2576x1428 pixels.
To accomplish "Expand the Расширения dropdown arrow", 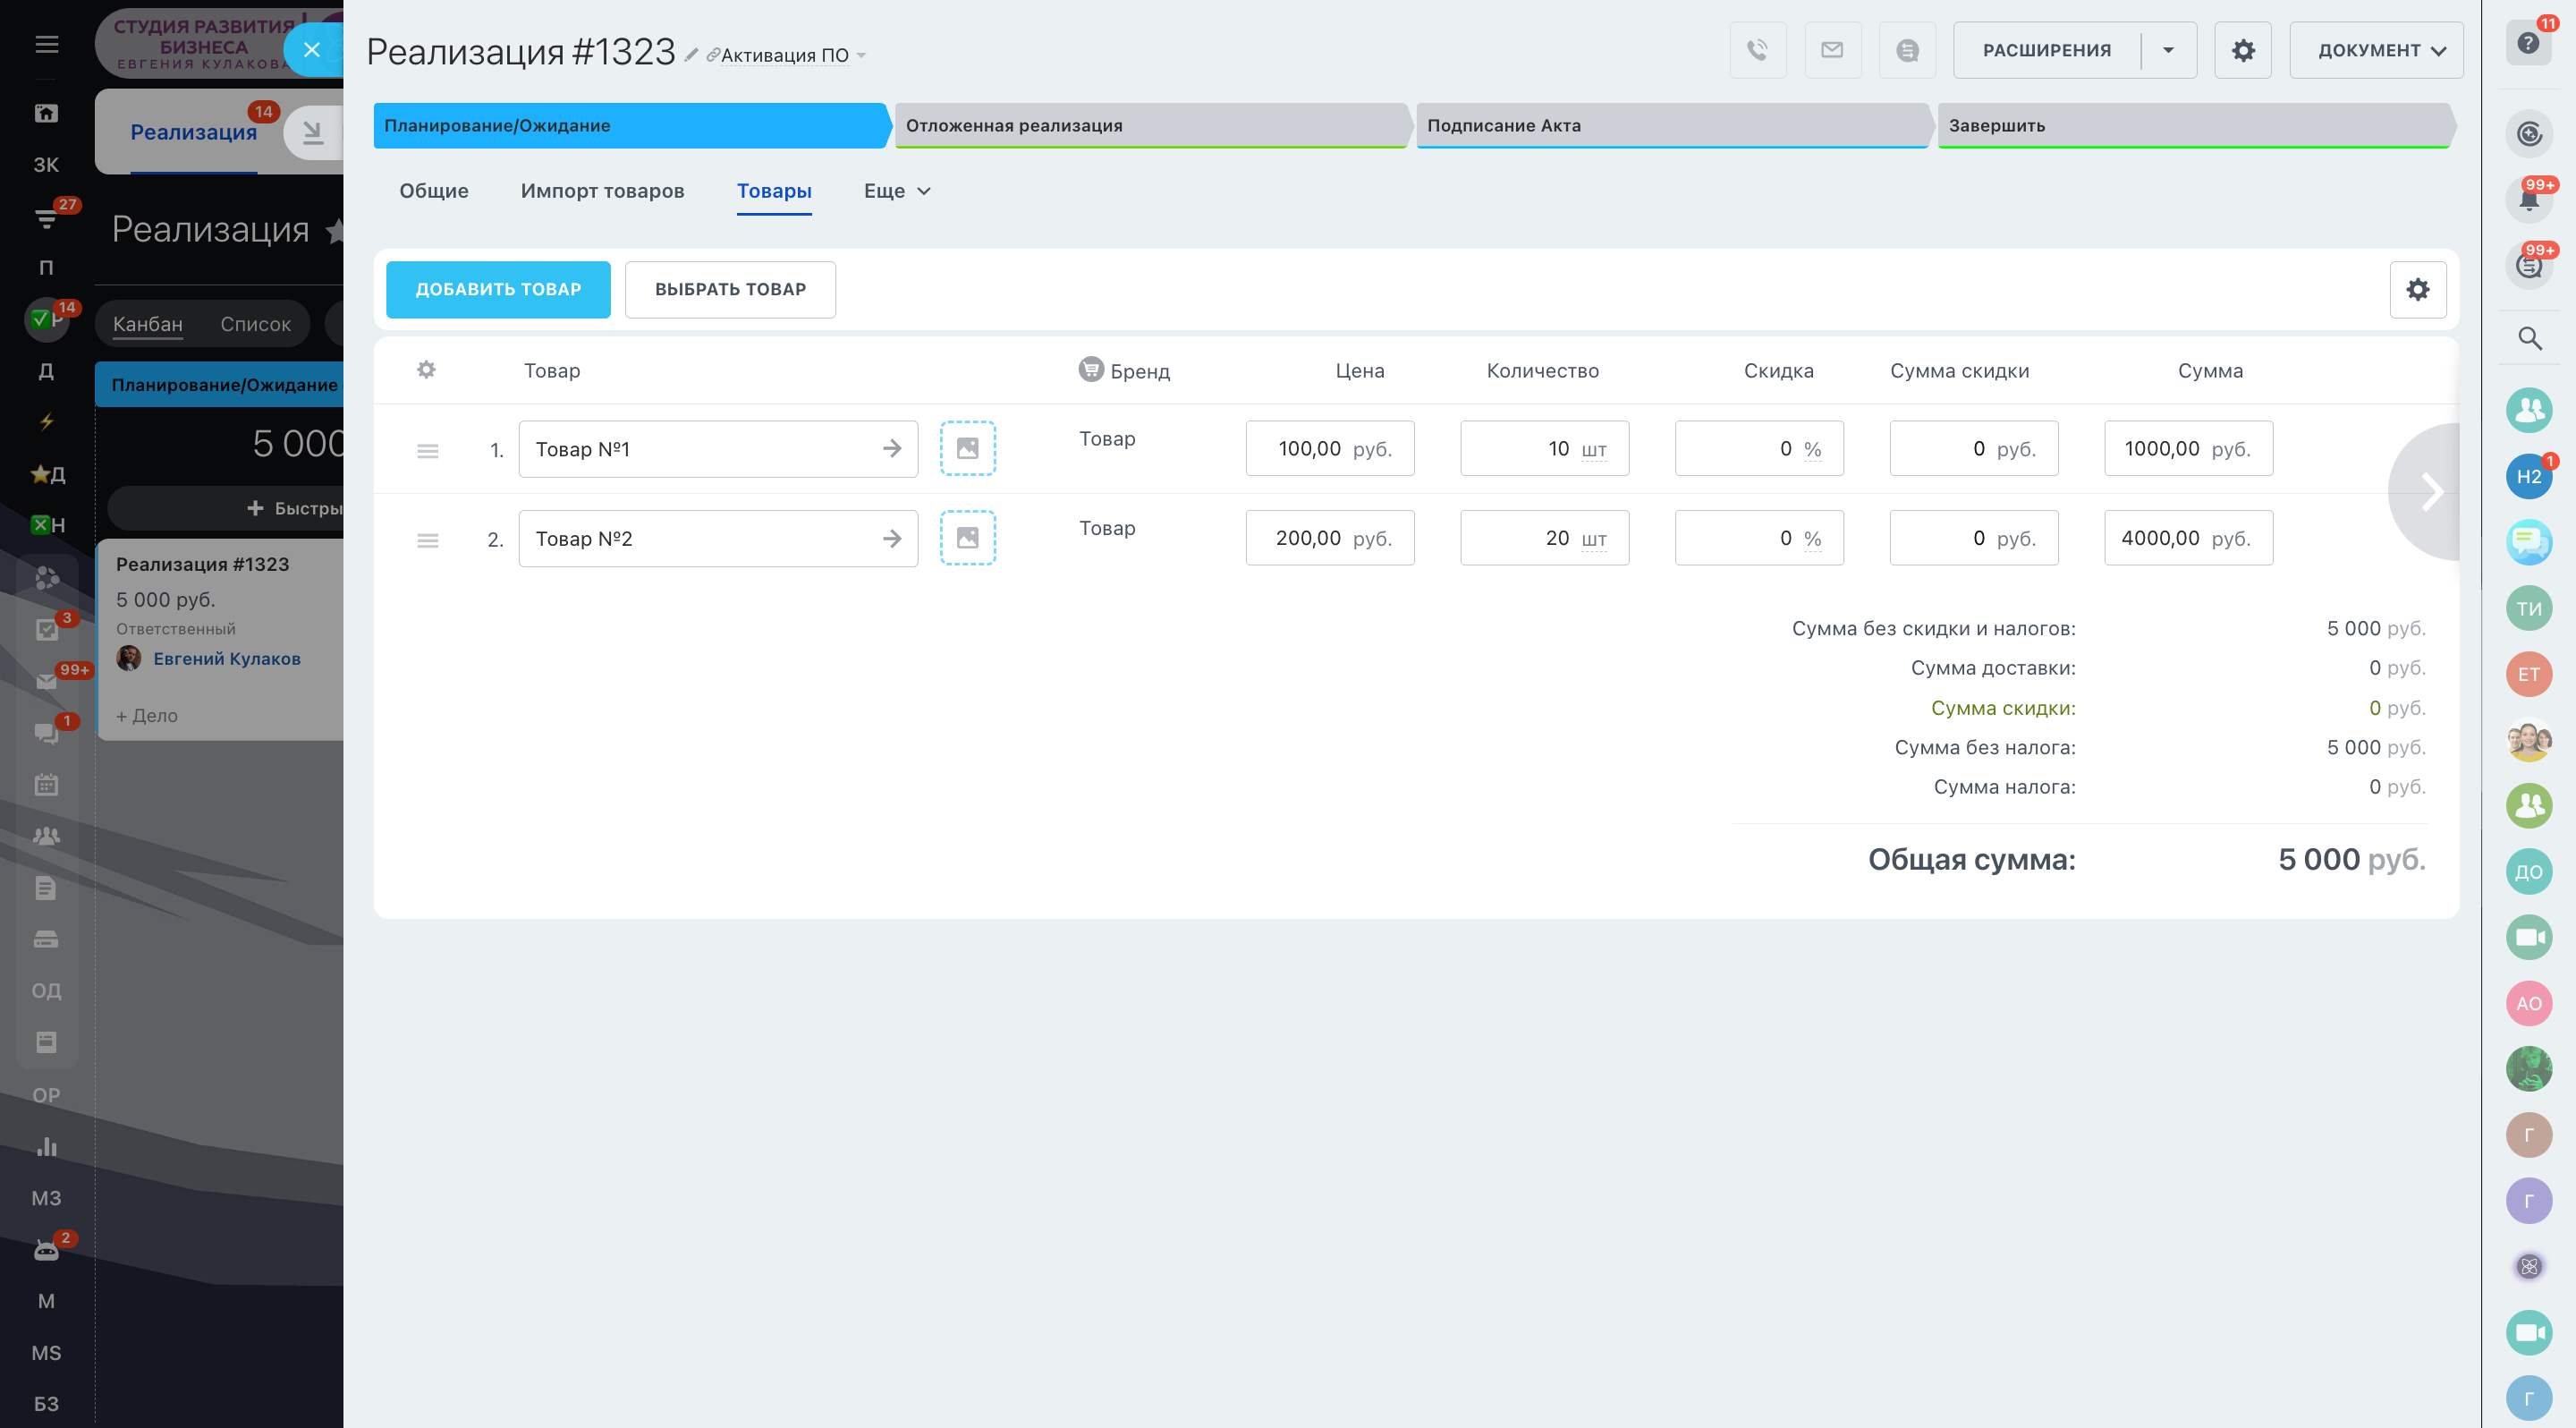I will 2168,50.
